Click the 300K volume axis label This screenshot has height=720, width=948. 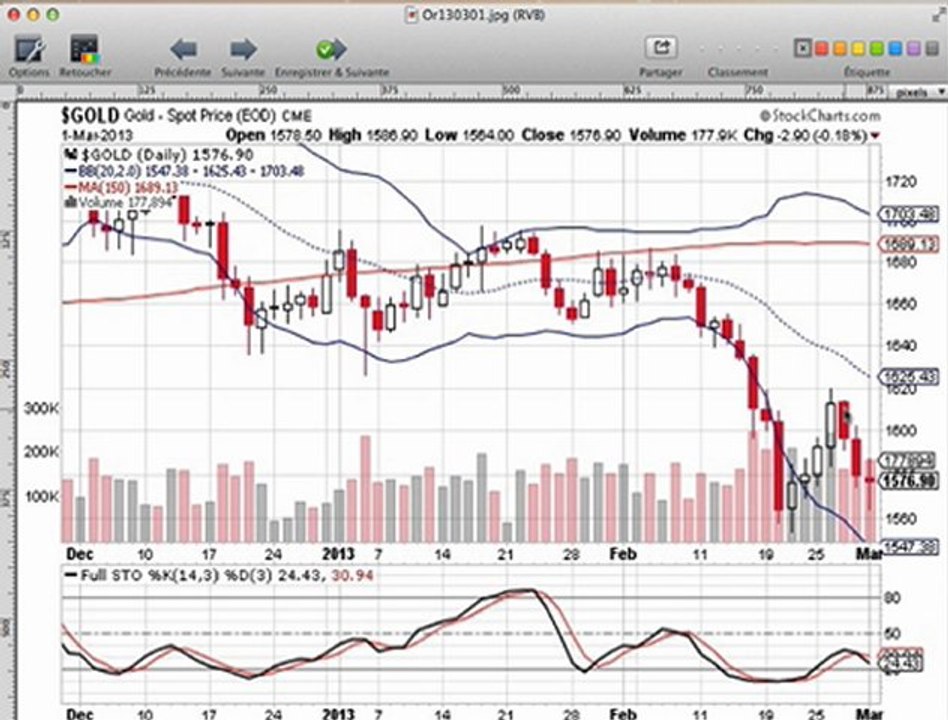[41, 409]
